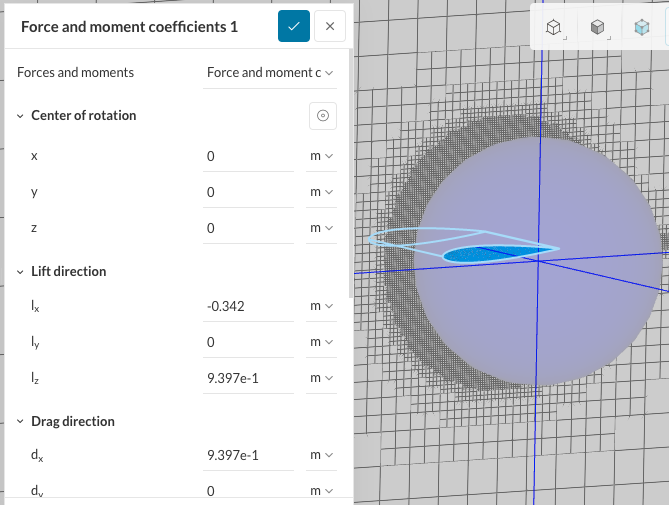Open the unit dropdown for y coordinate
669x505 pixels.
(321, 192)
